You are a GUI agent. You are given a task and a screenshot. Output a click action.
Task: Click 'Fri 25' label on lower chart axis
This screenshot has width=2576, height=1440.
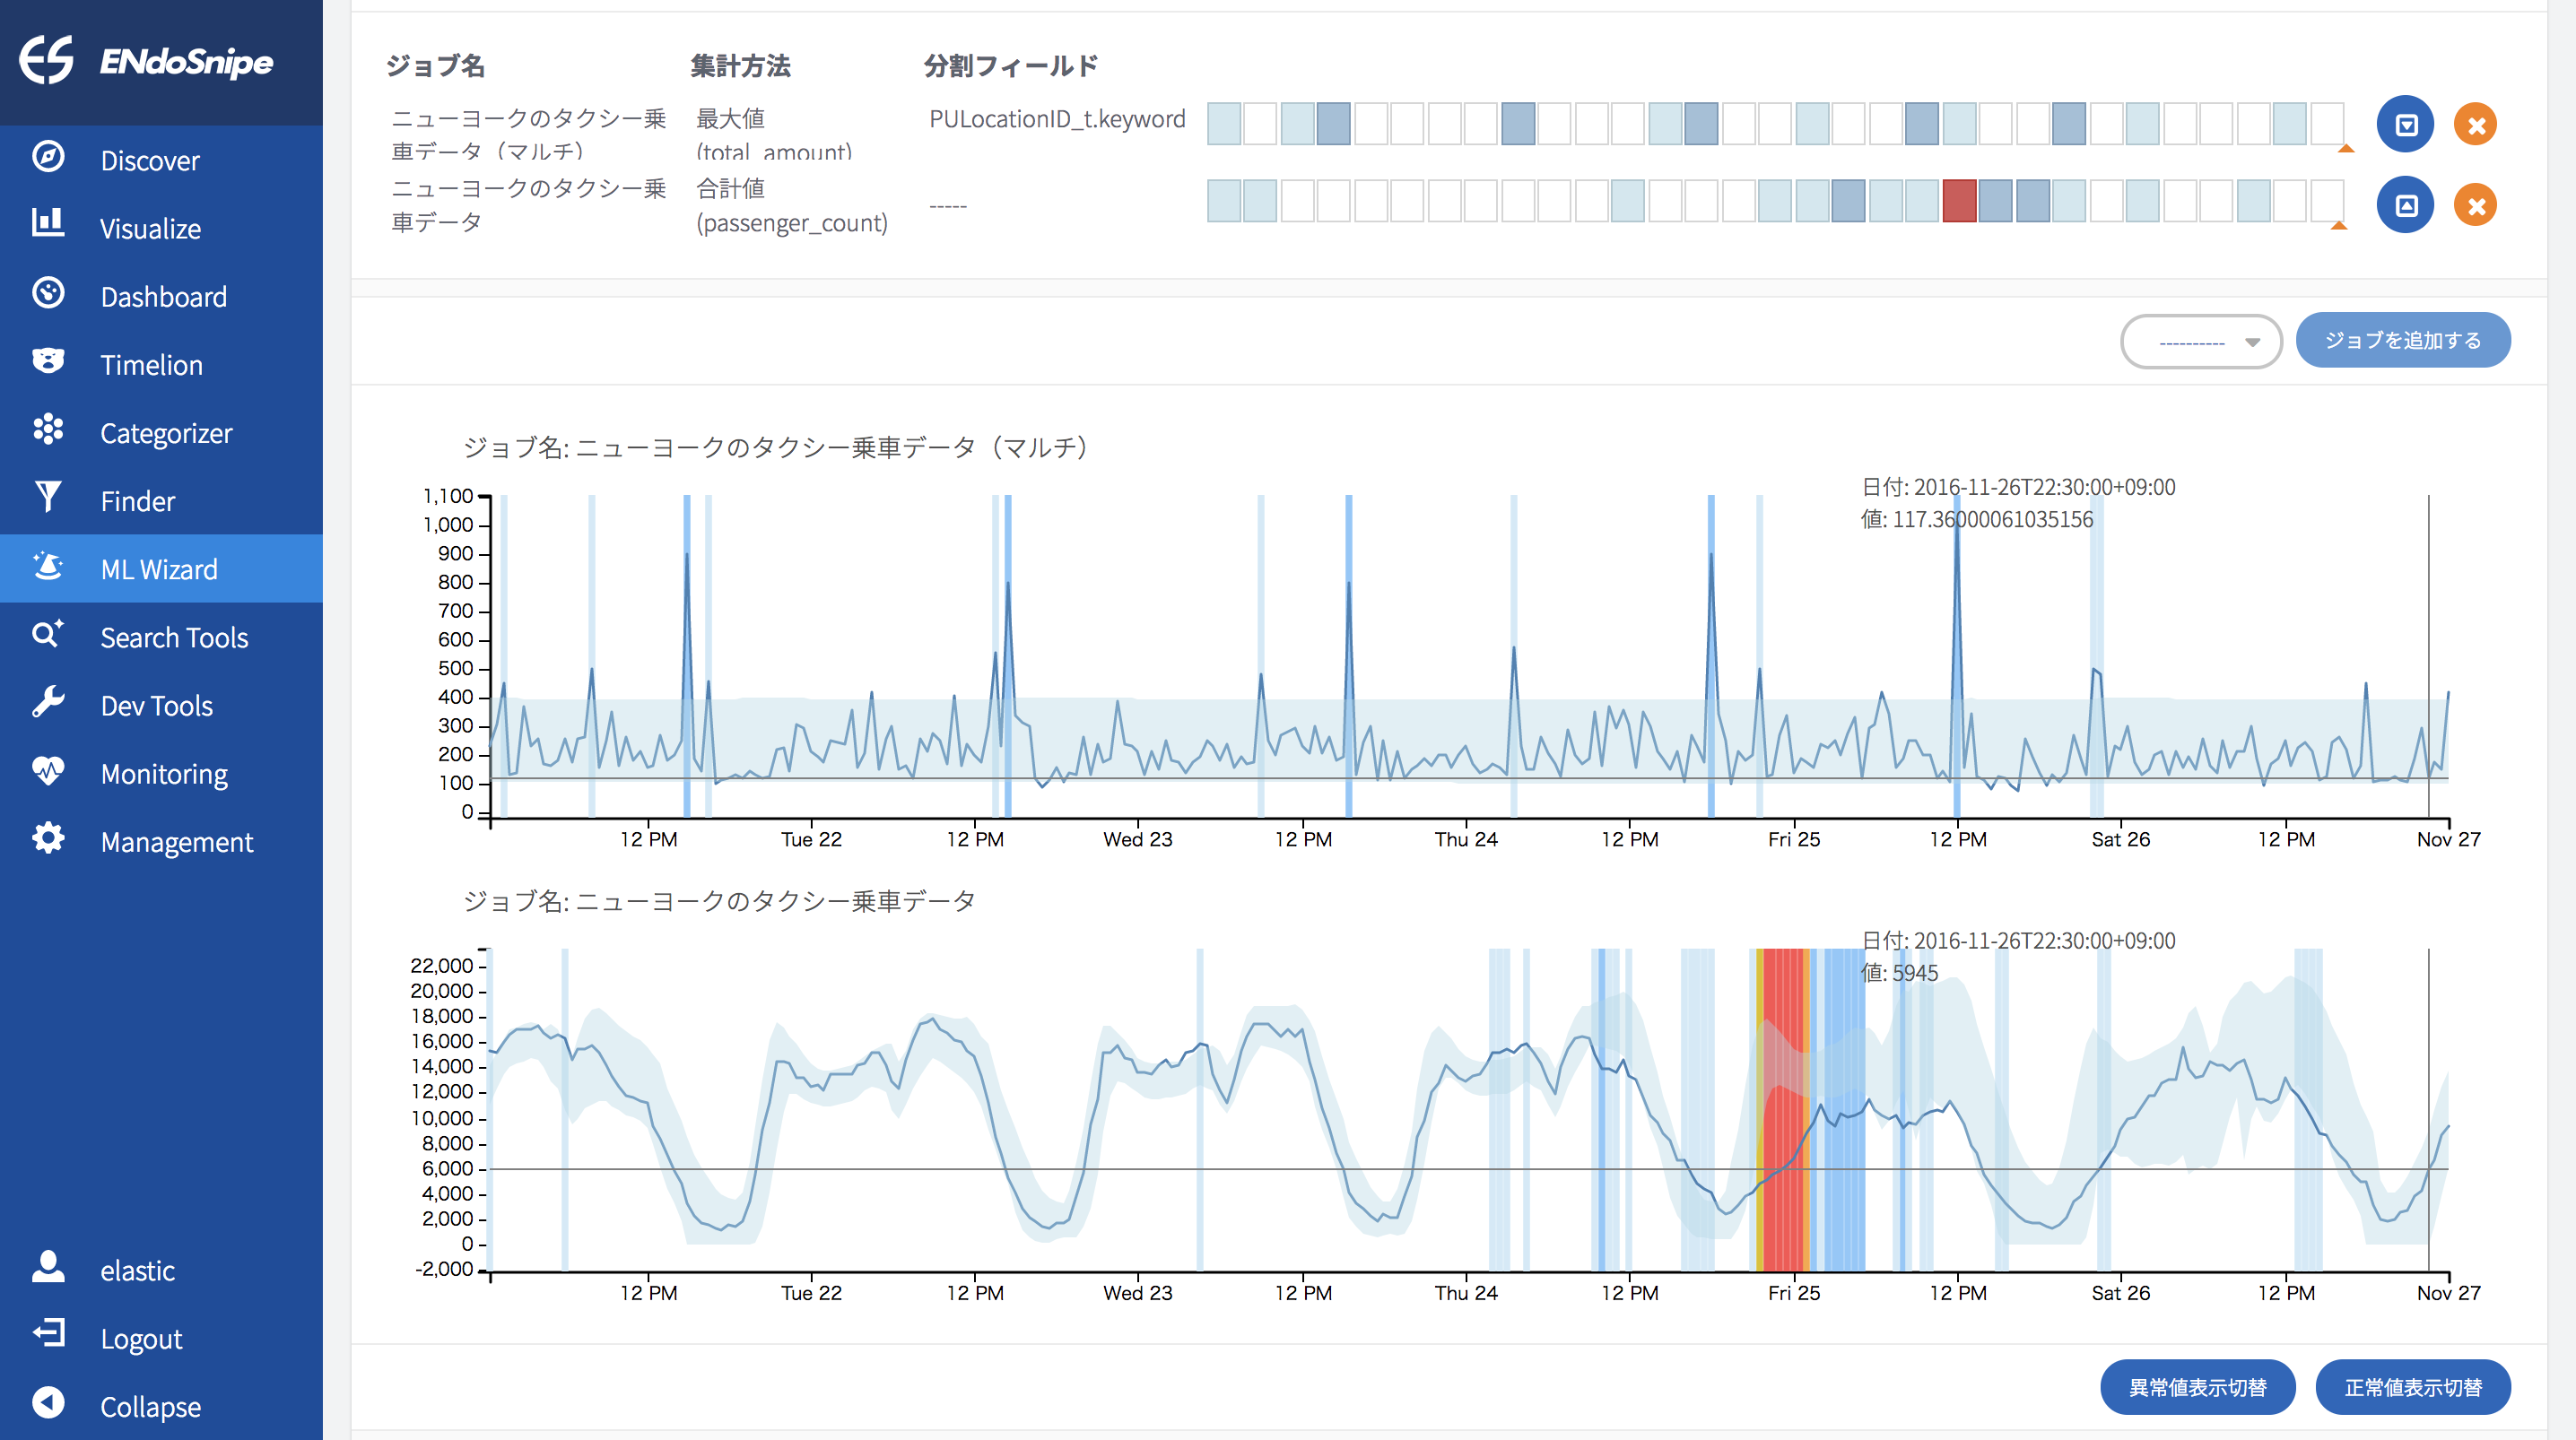[1794, 1293]
